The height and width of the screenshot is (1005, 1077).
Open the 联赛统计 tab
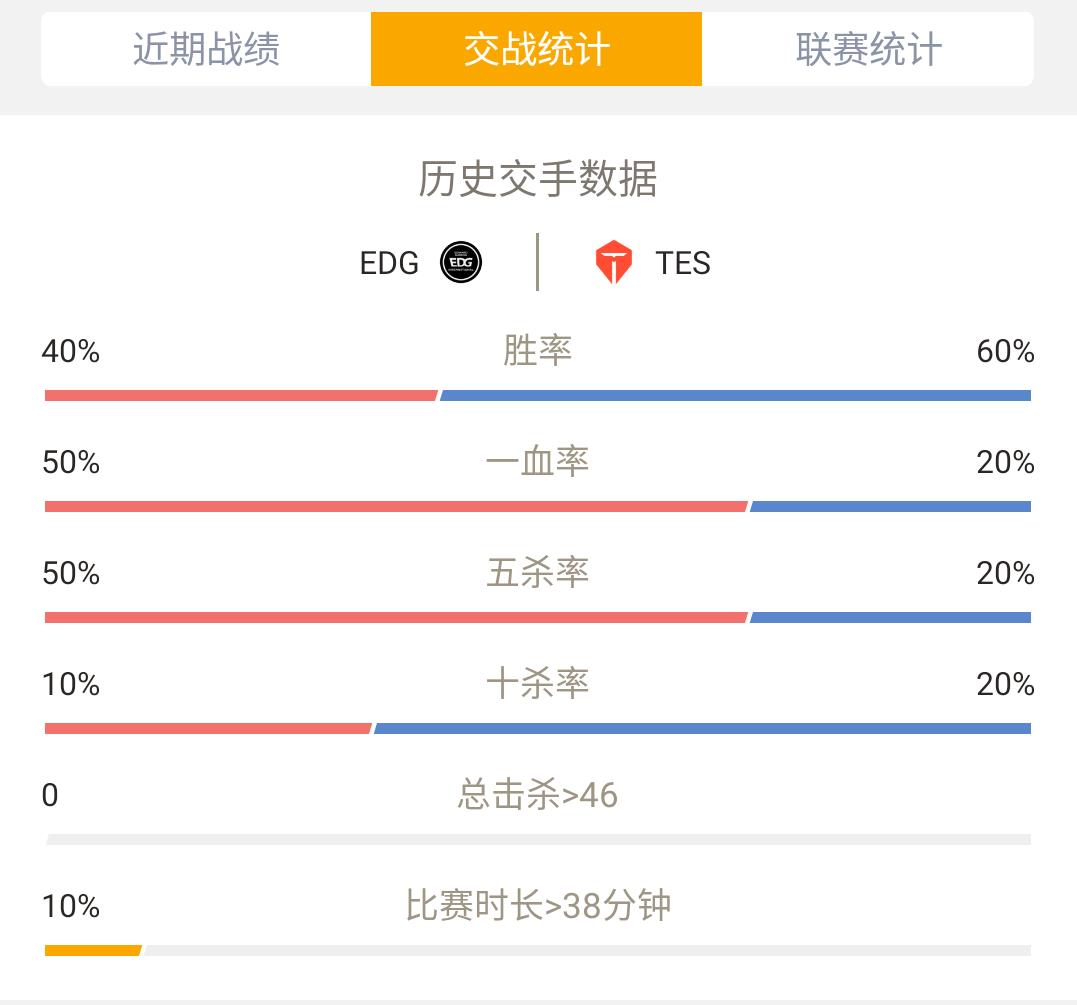coord(868,49)
